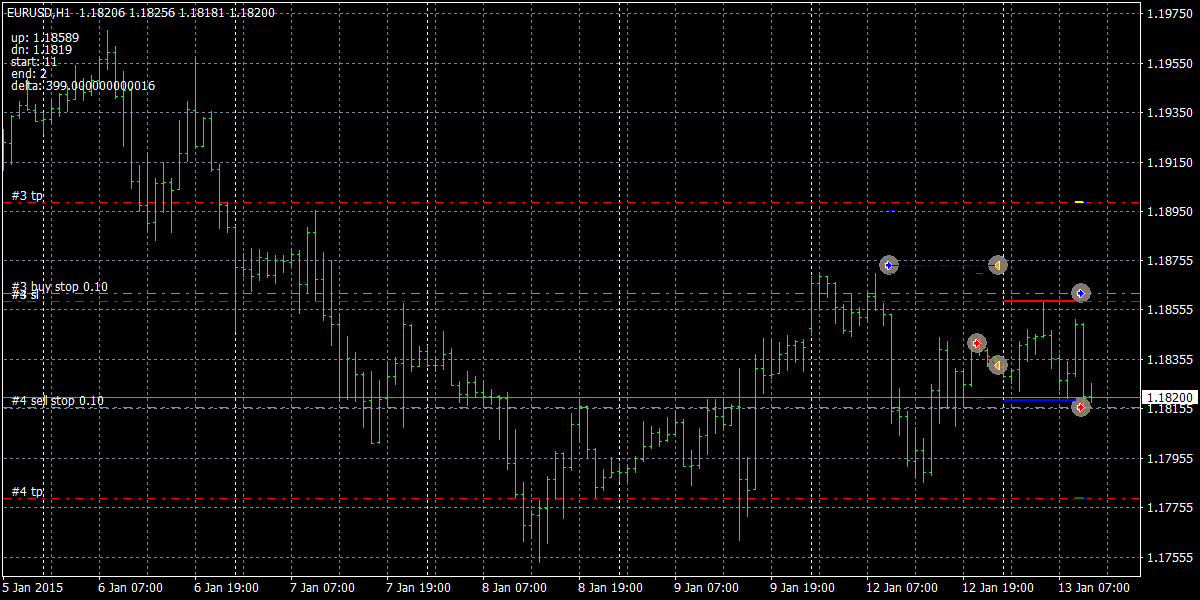Image resolution: width=1200 pixels, height=600 pixels.
Task: Select red sell arrow marker above lower orange arrow
Action: [977, 343]
